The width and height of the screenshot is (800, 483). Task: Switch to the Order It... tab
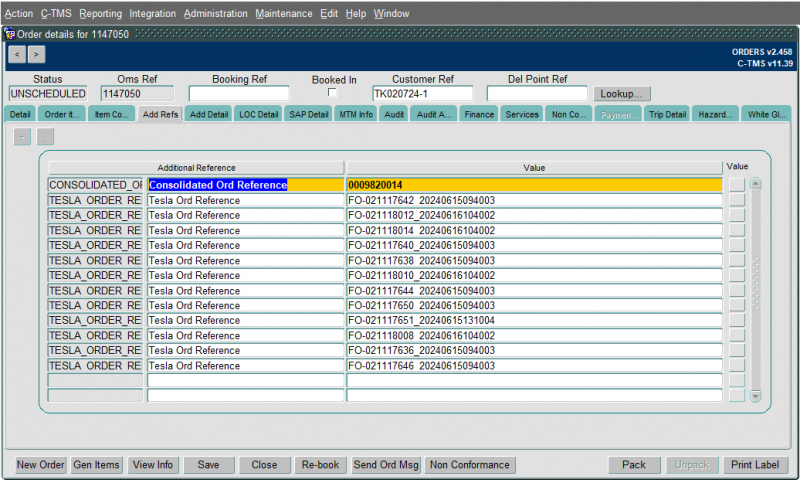pyautogui.click(x=62, y=114)
